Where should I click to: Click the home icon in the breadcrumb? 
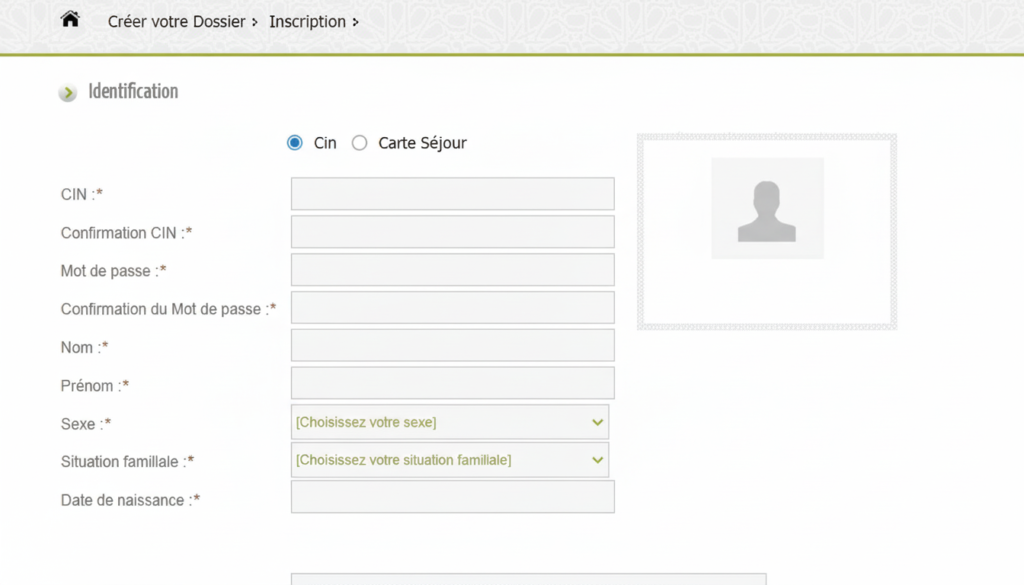click(70, 20)
